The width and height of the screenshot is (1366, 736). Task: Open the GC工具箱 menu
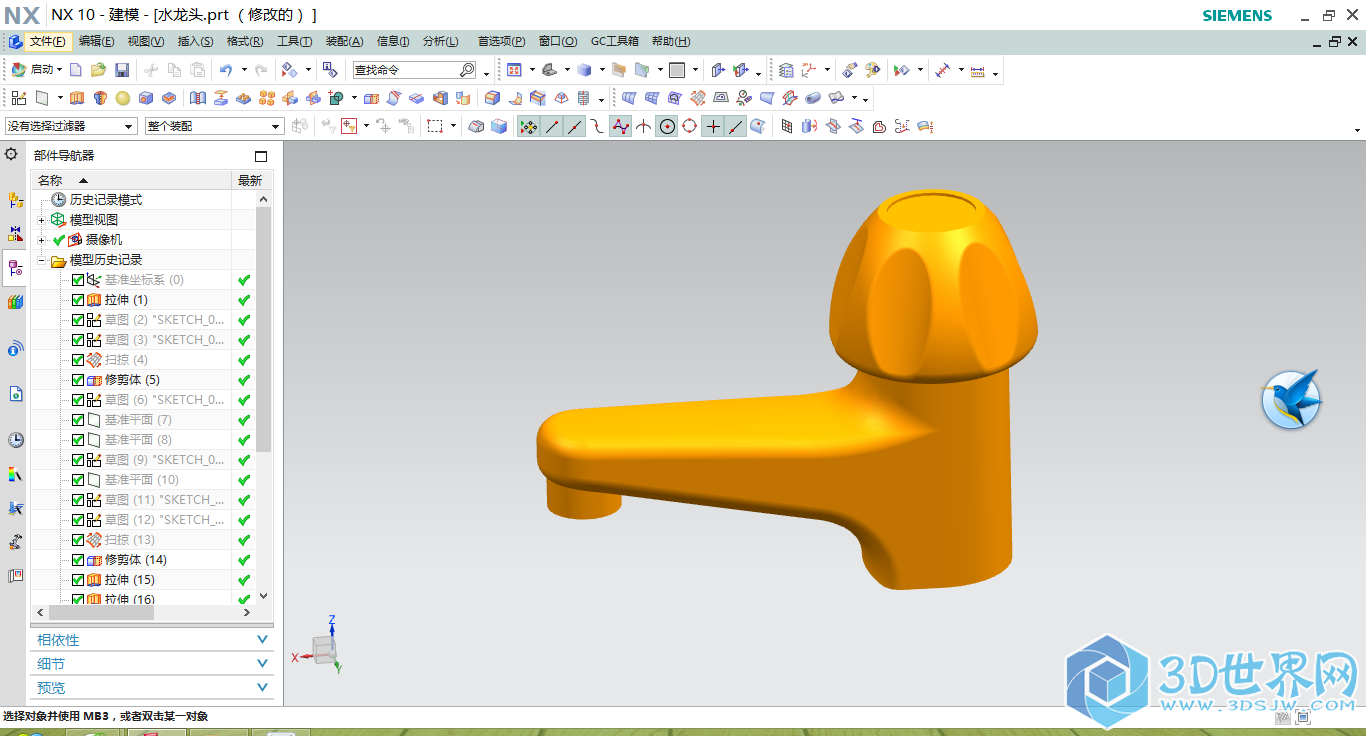click(x=615, y=41)
